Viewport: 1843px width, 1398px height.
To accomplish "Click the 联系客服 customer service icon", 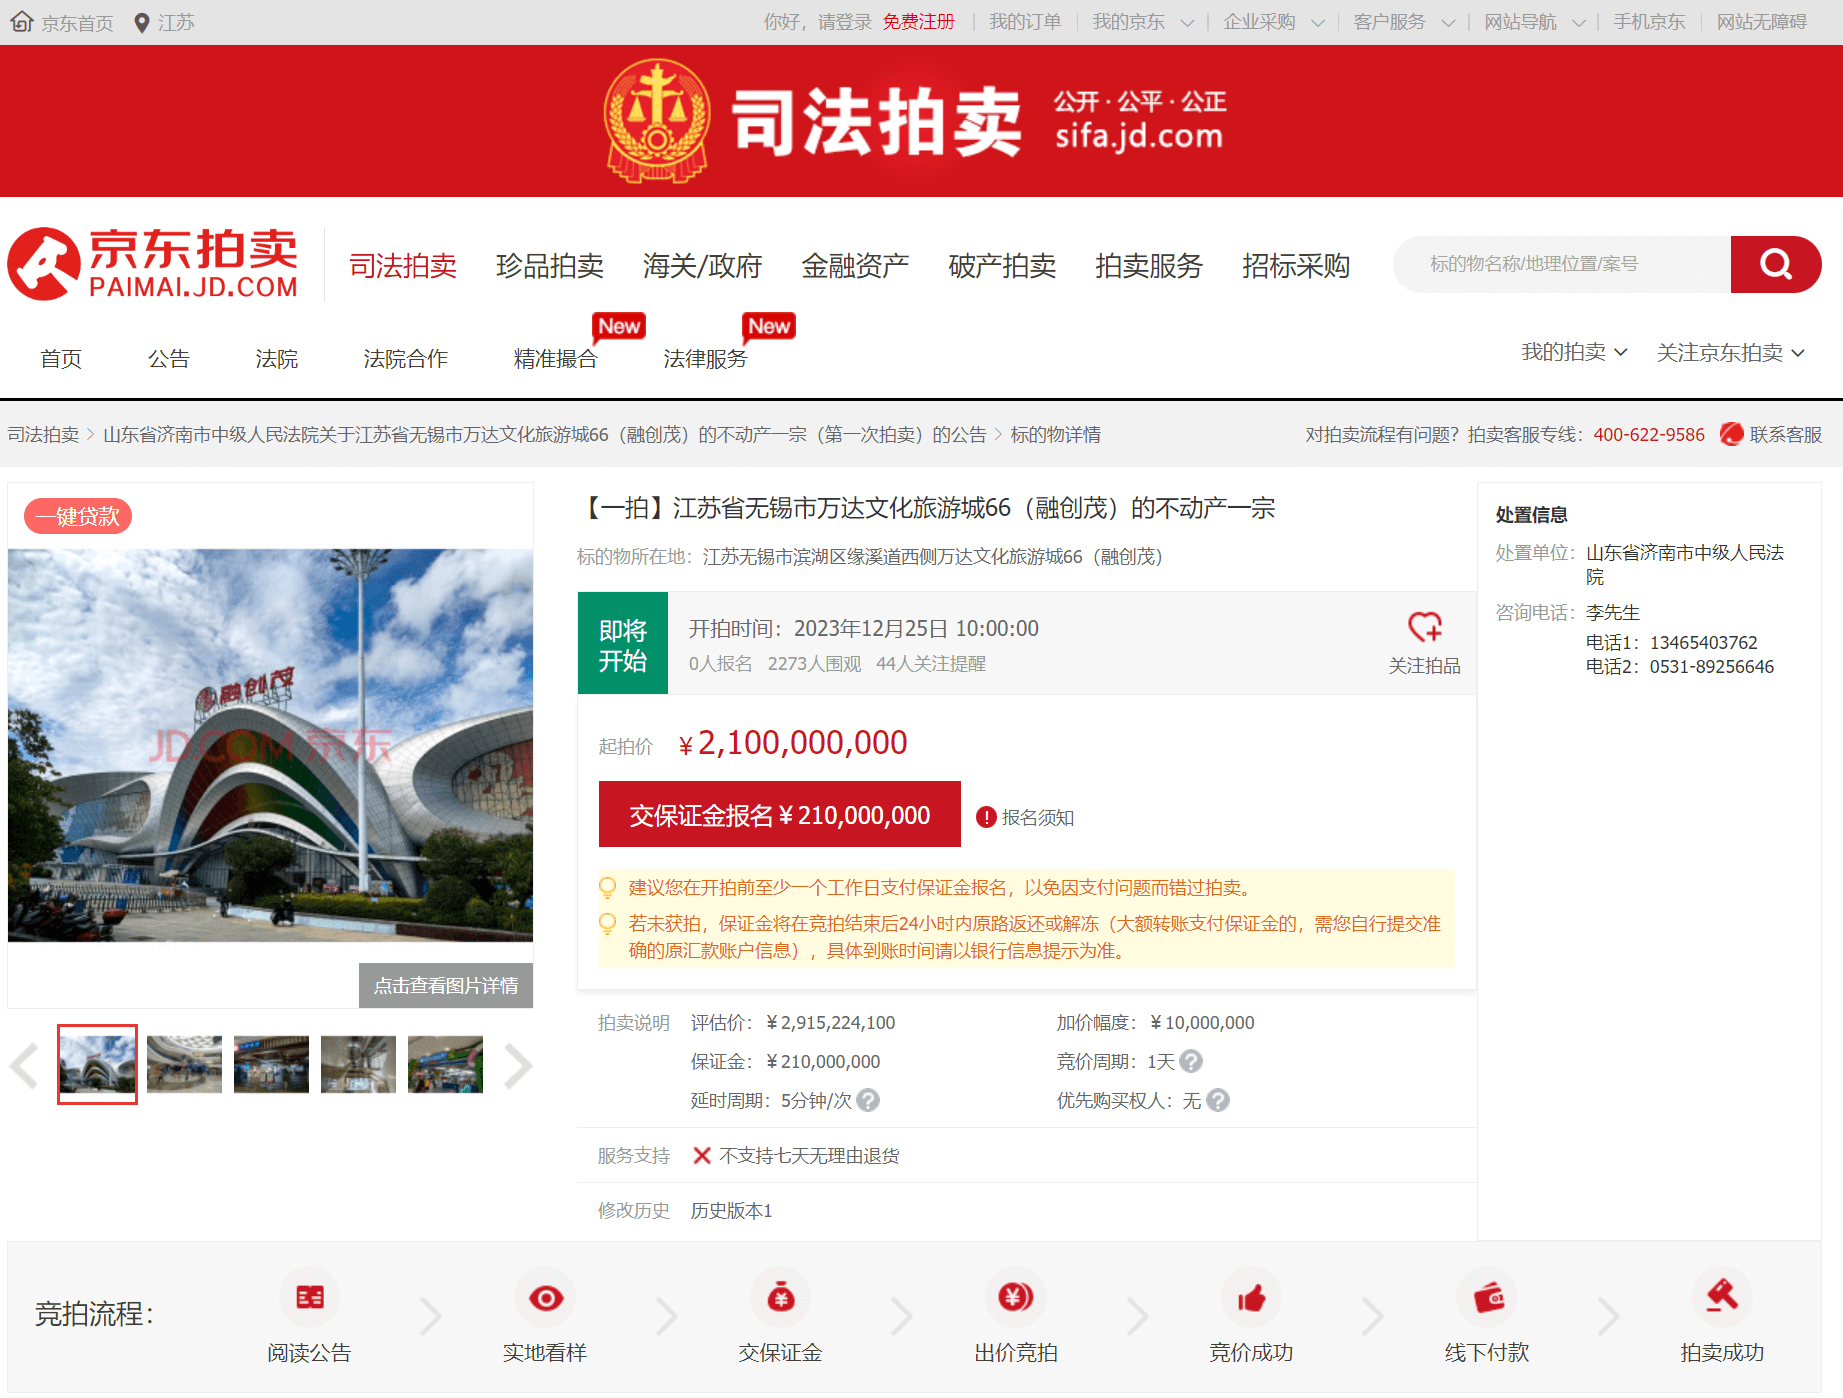I will point(1731,434).
